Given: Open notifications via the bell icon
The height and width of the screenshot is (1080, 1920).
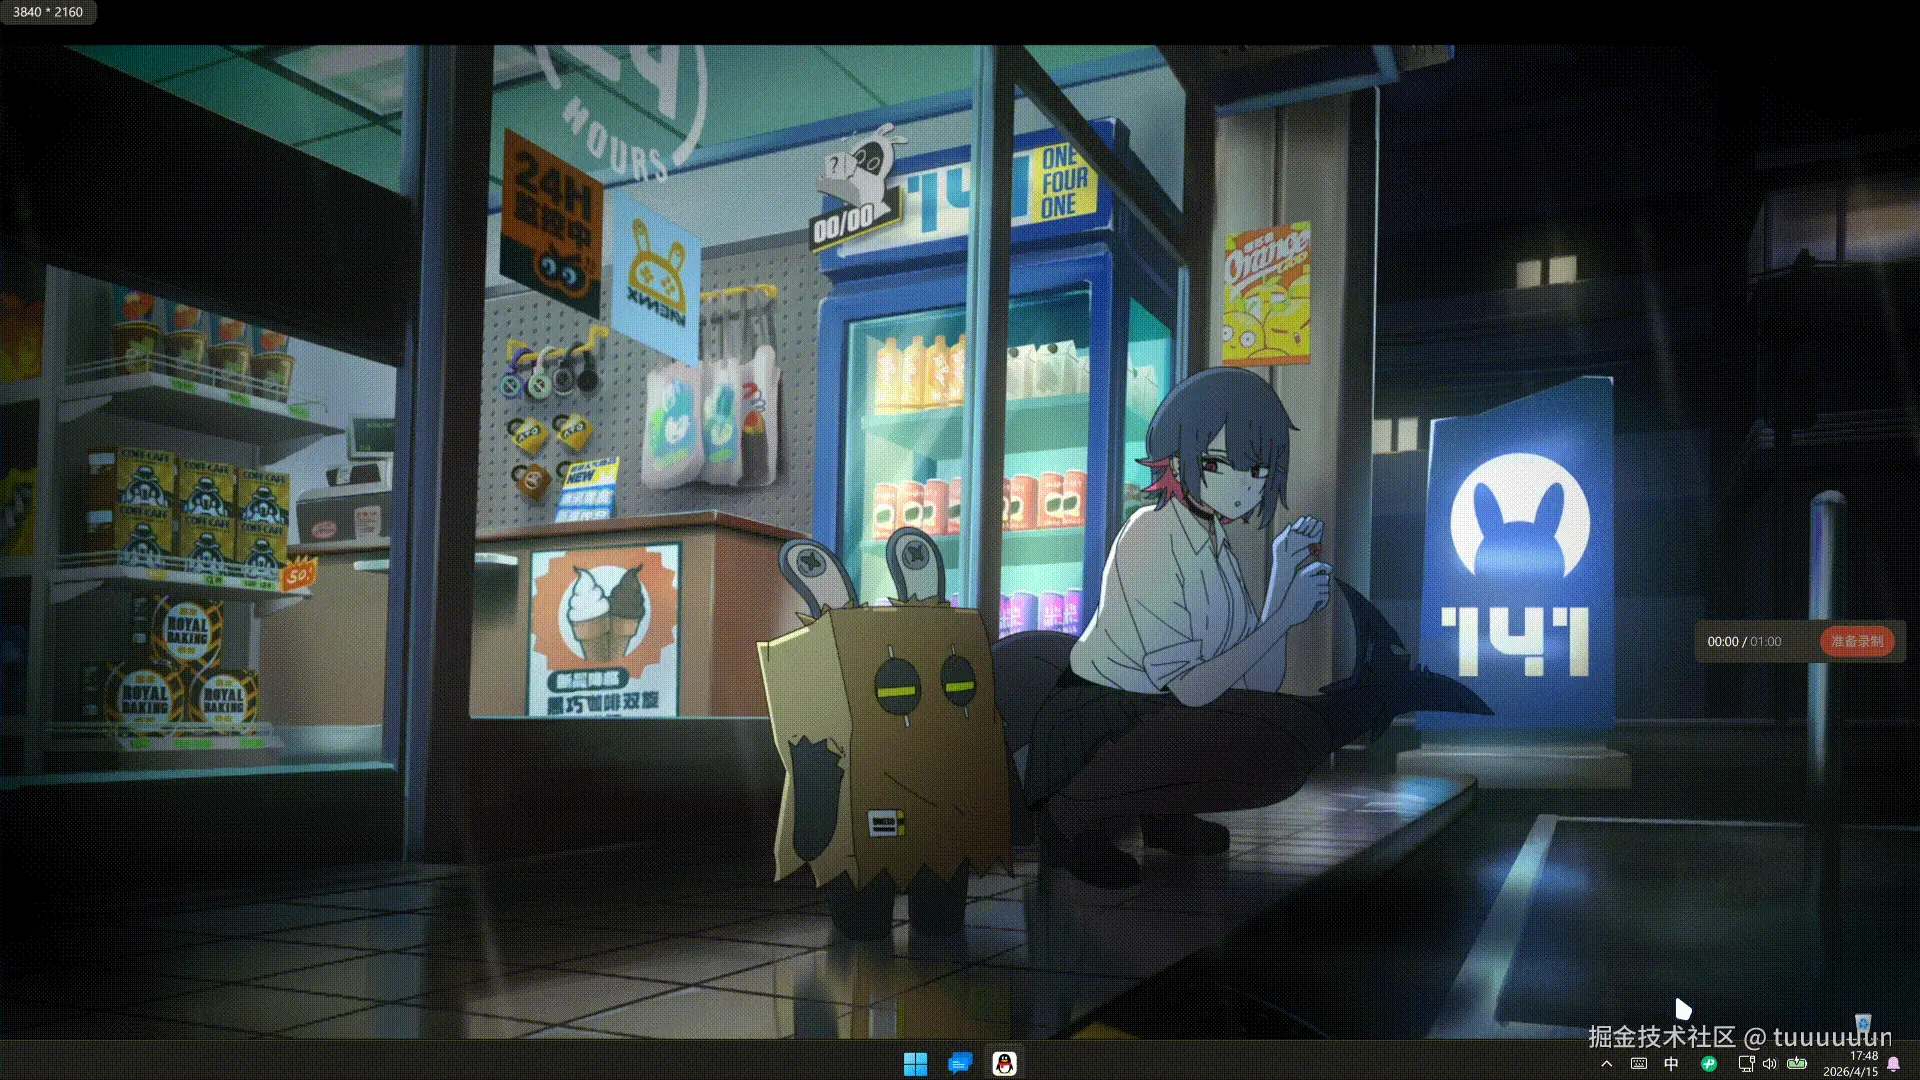Looking at the screenshot, I should (1893, 1064).
